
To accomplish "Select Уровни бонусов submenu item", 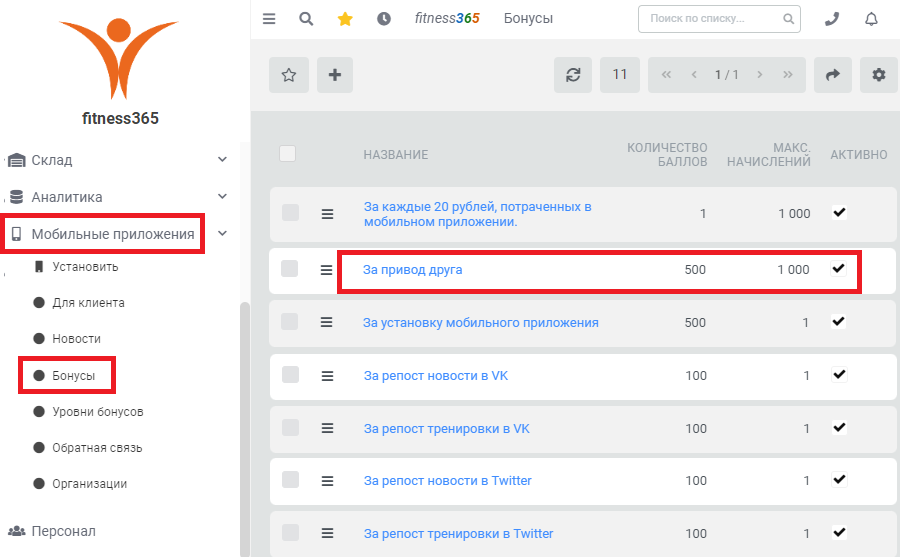I will tap(98, 412).
